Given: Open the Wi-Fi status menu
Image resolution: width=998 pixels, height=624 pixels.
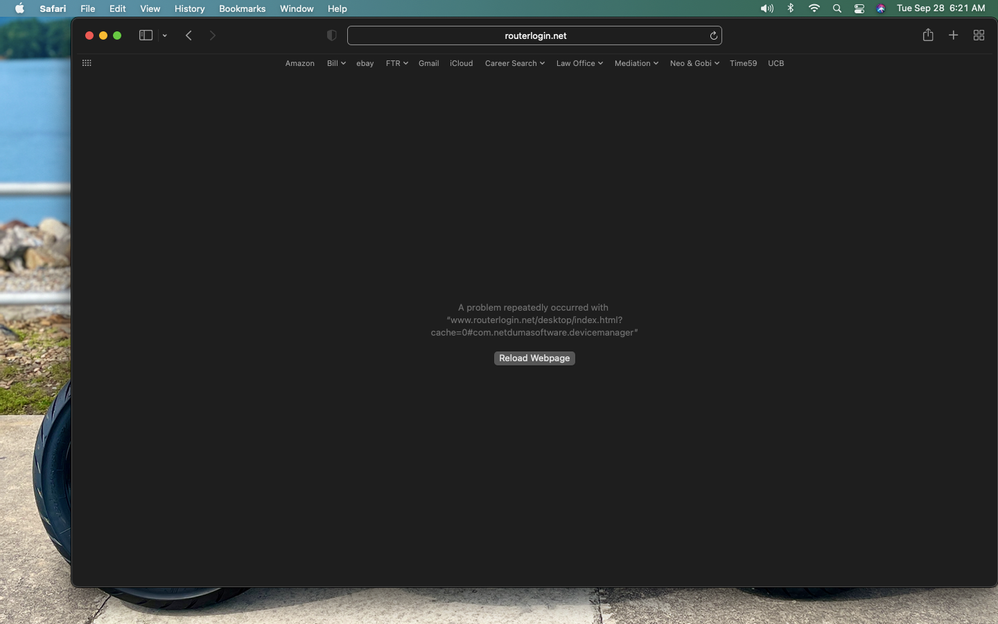Looking at the screenshot, I should (x=814, y=8).
